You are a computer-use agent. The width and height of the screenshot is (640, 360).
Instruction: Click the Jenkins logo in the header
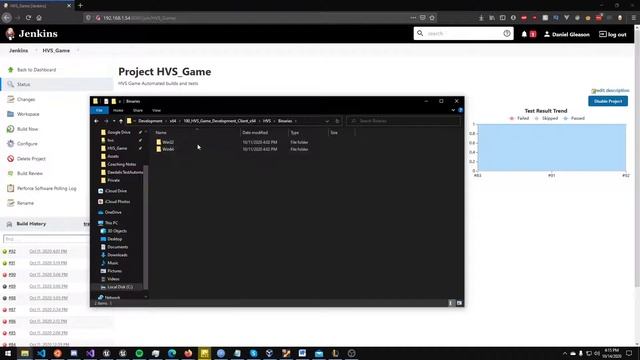coord(32,34)
